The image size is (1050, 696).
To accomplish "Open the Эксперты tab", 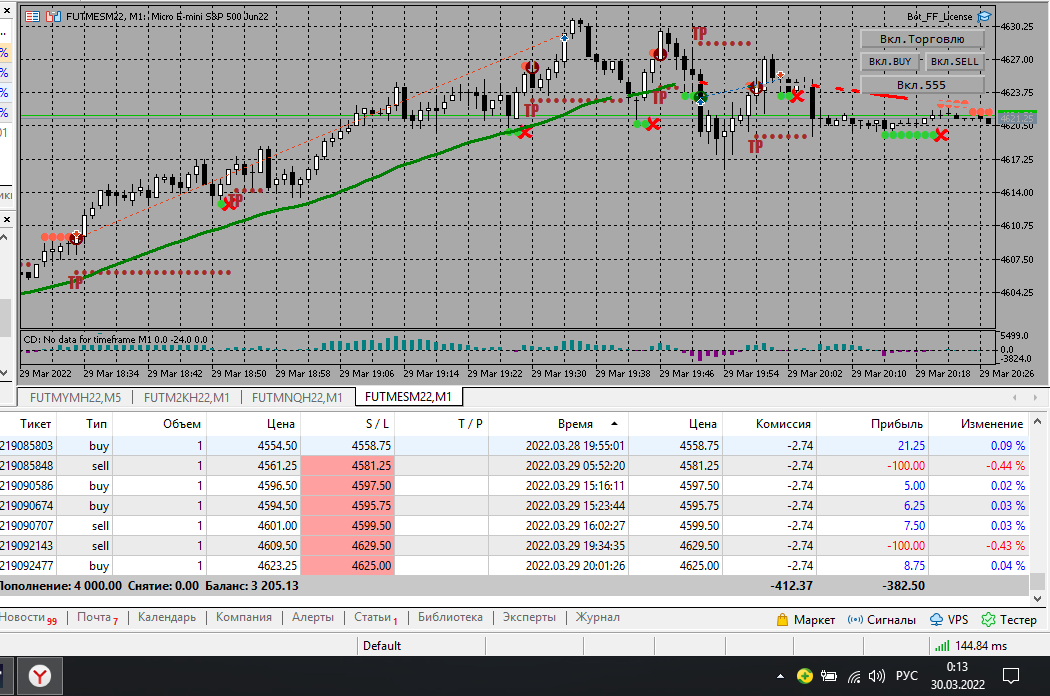I will [x=529, y=618].
